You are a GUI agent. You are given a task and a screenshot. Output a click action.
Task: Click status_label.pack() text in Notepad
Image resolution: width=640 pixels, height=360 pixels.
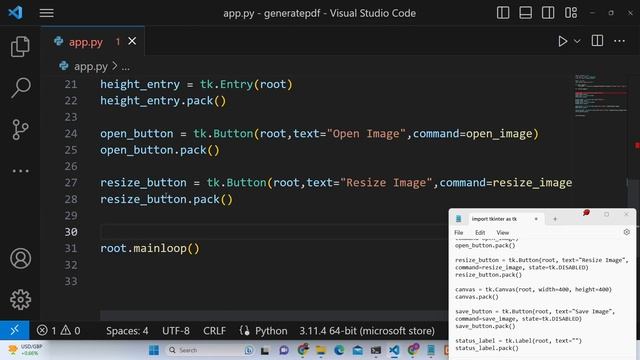487,348
